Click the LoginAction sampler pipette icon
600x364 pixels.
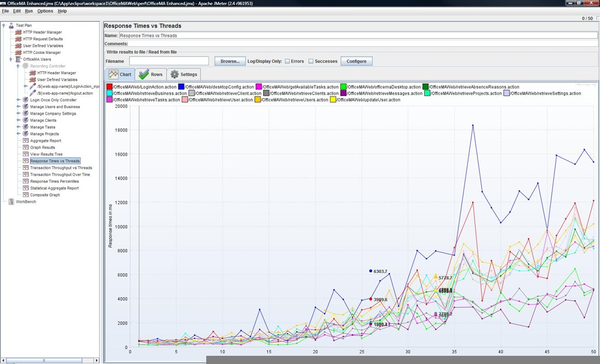tap(33, 87)
